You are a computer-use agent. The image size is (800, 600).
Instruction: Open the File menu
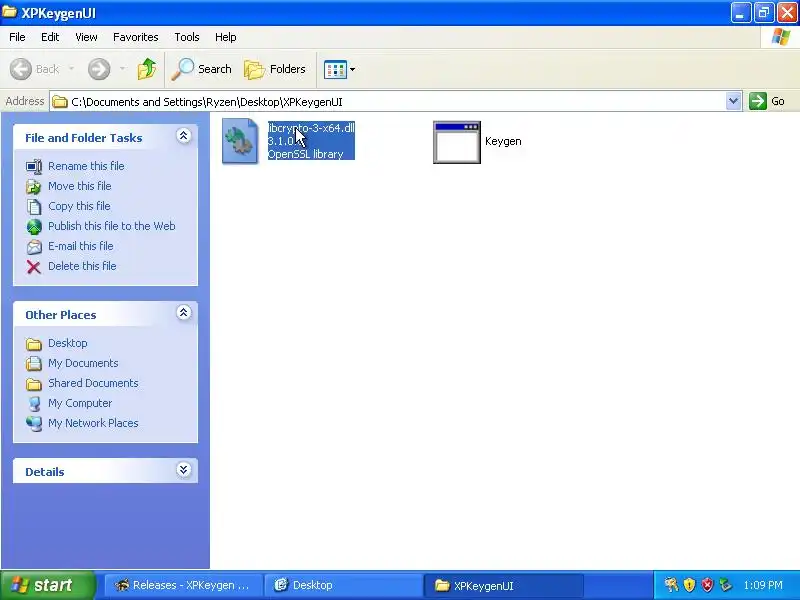point(17,37)
